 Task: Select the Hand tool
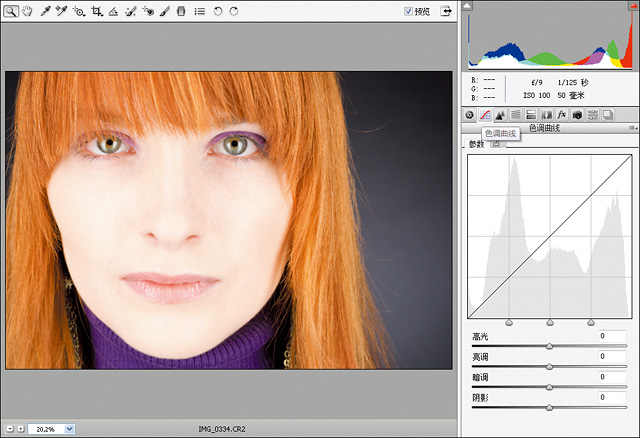[27, 11]
